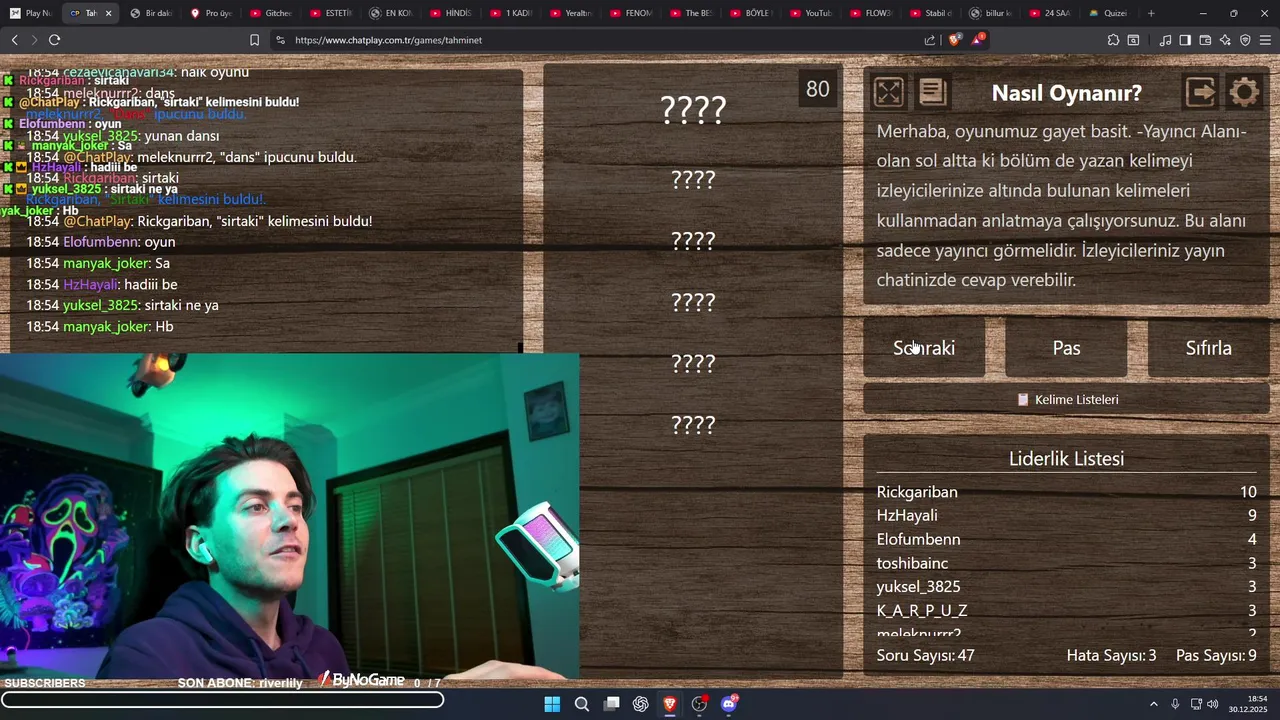Click the Liderlik Listesi heading
The image size is (1280, 720).
tap(1066, 459)
